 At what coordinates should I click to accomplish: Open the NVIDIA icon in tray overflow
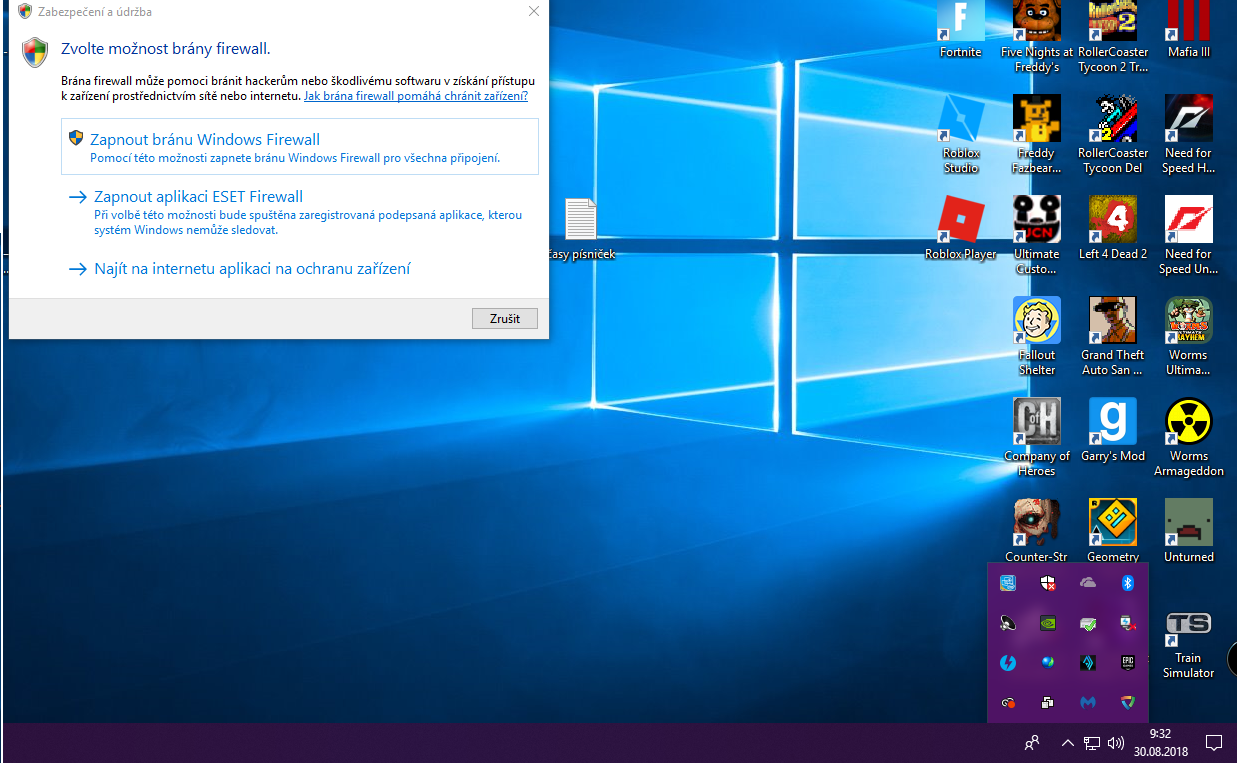tap(1048, 623)
